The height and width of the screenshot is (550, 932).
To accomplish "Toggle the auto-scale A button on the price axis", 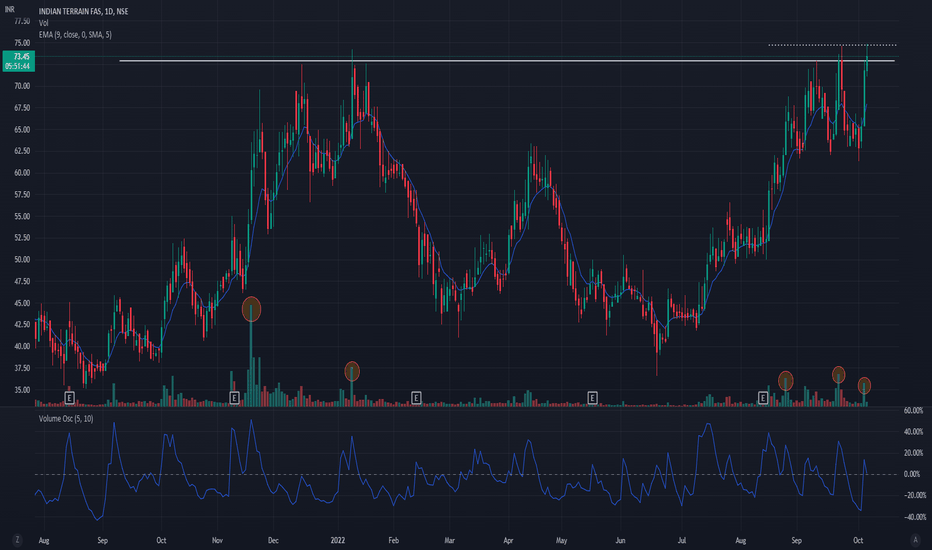I will 915,540.
